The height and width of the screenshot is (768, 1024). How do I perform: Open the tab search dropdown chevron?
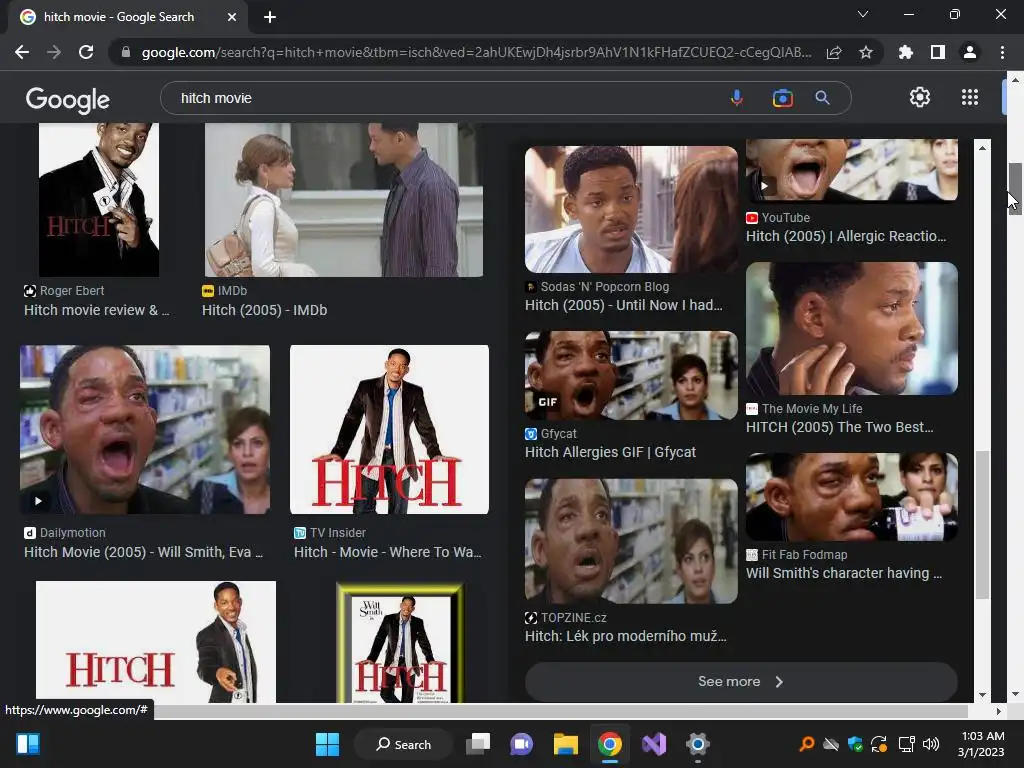[863, 14]
